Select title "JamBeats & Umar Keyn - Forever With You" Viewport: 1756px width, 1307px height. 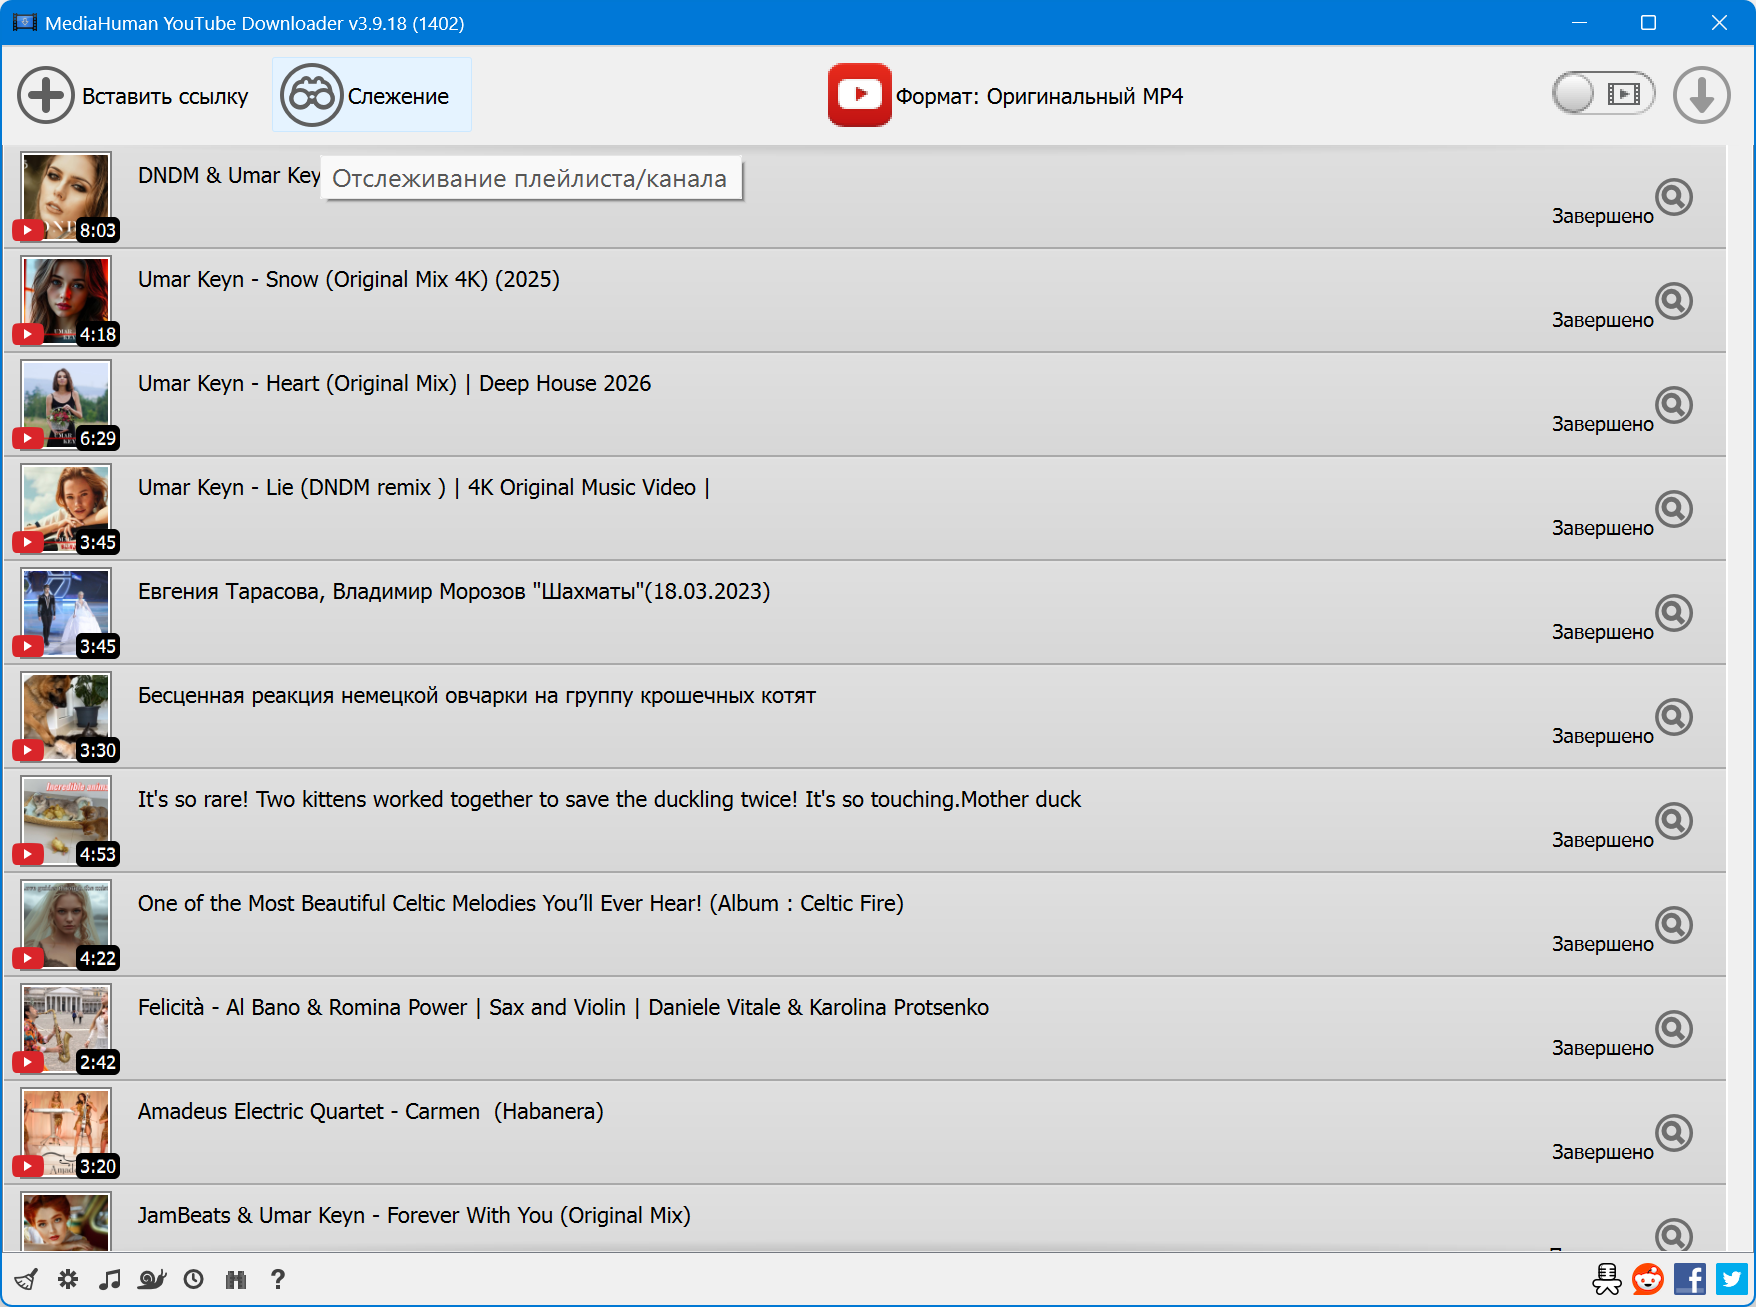tap(345, 1215)
